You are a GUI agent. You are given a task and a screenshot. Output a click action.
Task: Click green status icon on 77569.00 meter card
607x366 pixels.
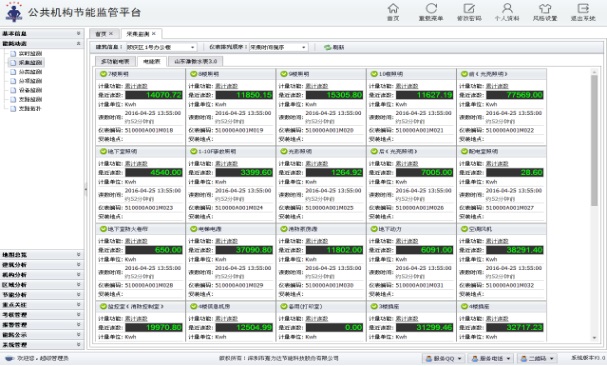[x=464, y=74]
